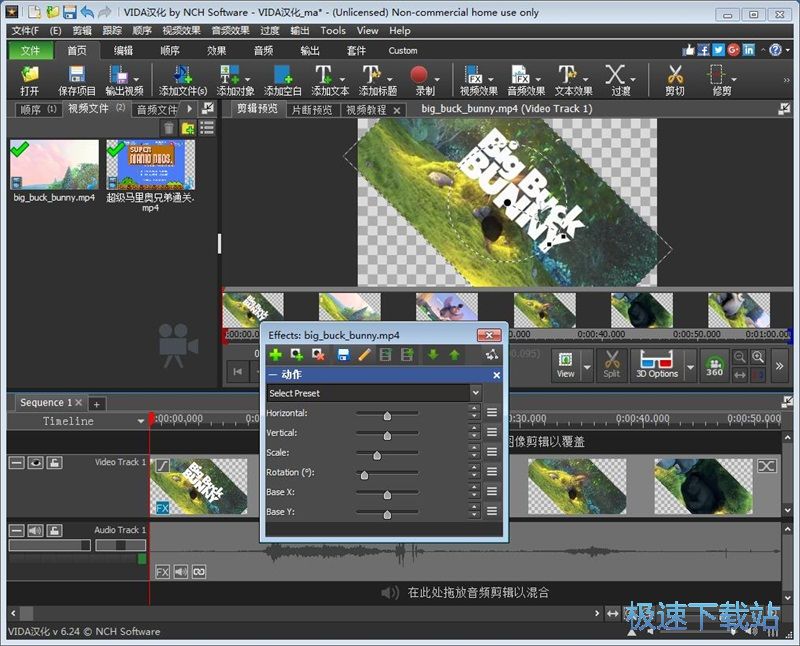800x646 pixels.
Task: Toggle Video Track 1 visibility eye
Action: click(36, 463)
